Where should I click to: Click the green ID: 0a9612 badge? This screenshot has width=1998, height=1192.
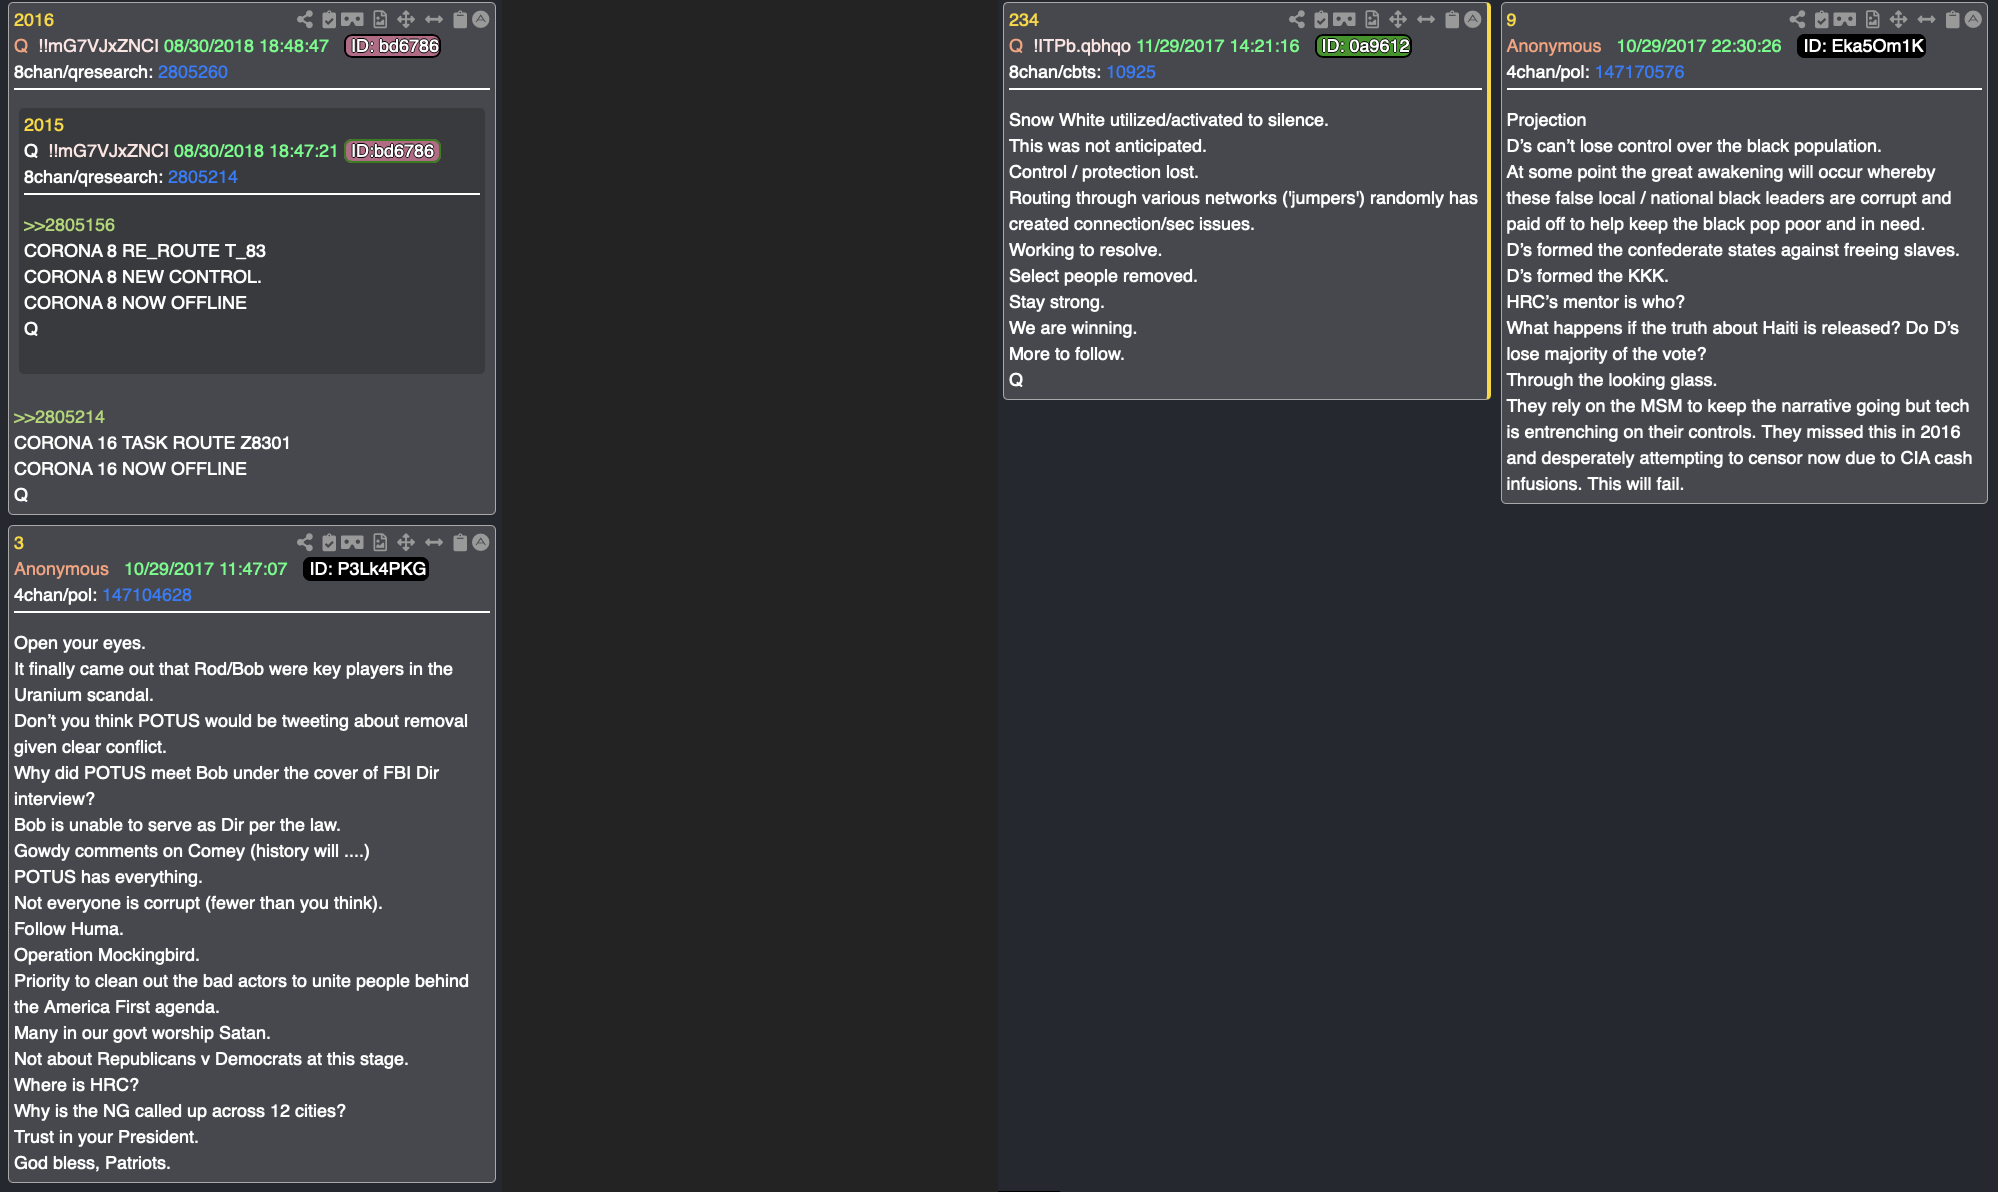1364,46
